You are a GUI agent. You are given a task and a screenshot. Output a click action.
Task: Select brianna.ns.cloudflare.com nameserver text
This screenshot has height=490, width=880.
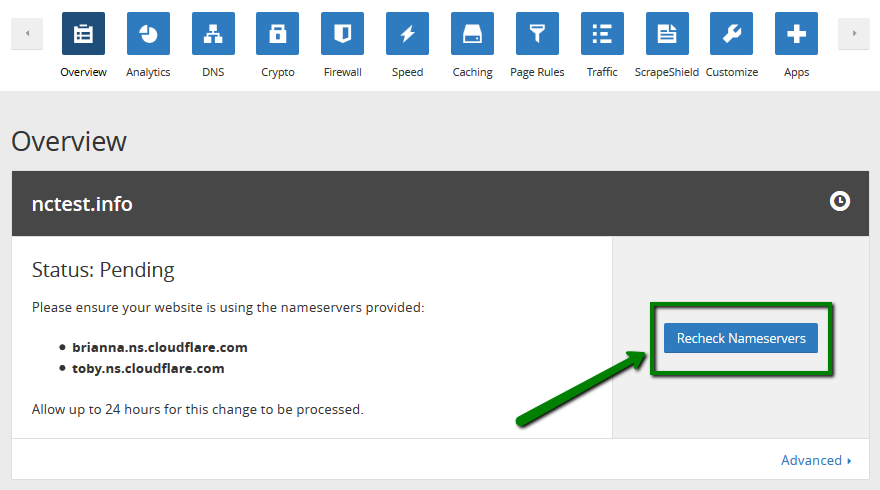coord(159,347)
